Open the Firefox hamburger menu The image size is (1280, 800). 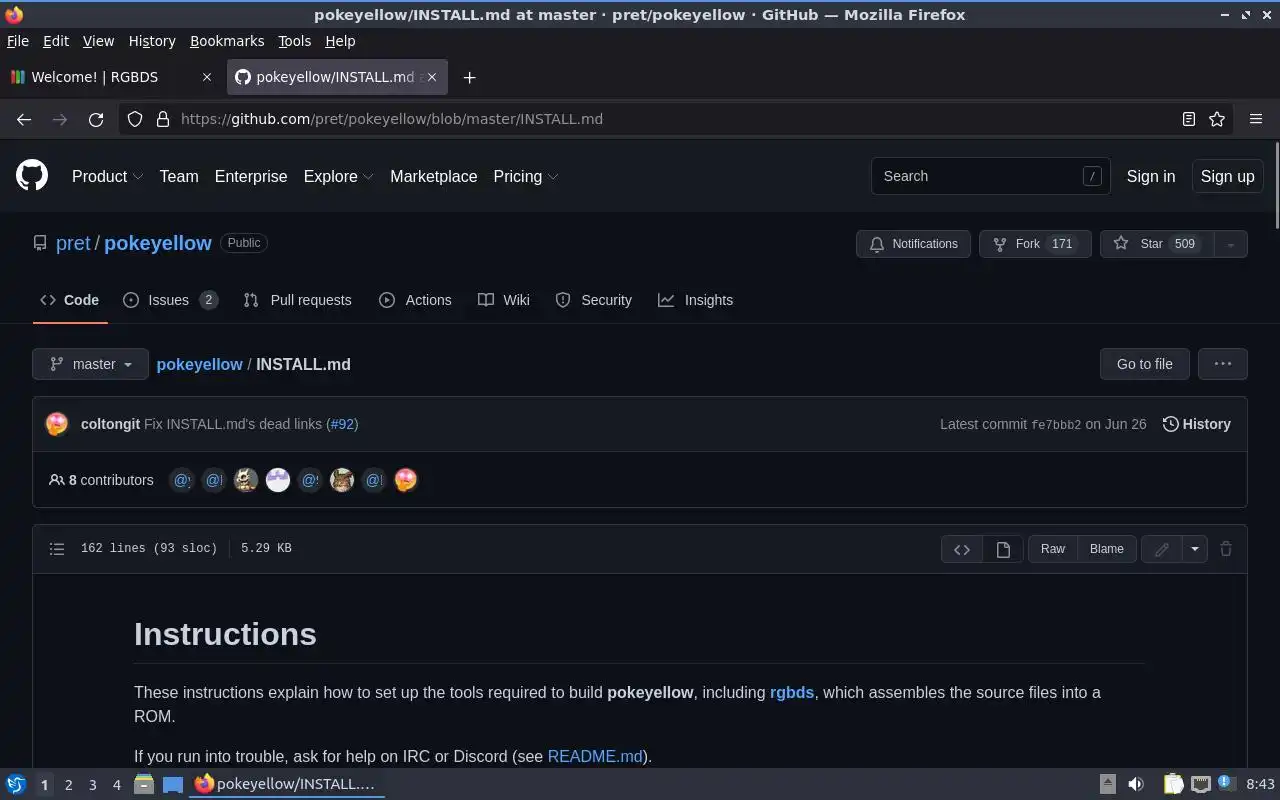tap(1256, 119)
